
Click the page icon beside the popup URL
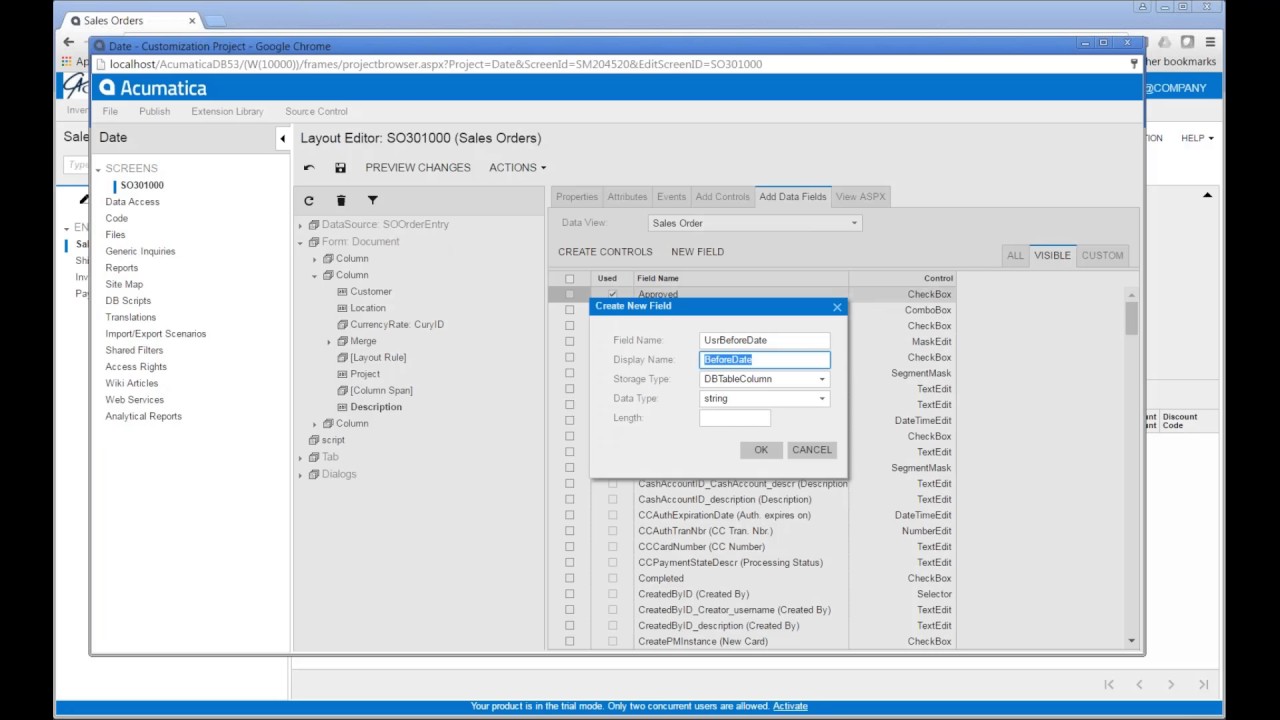click(100, 64)
